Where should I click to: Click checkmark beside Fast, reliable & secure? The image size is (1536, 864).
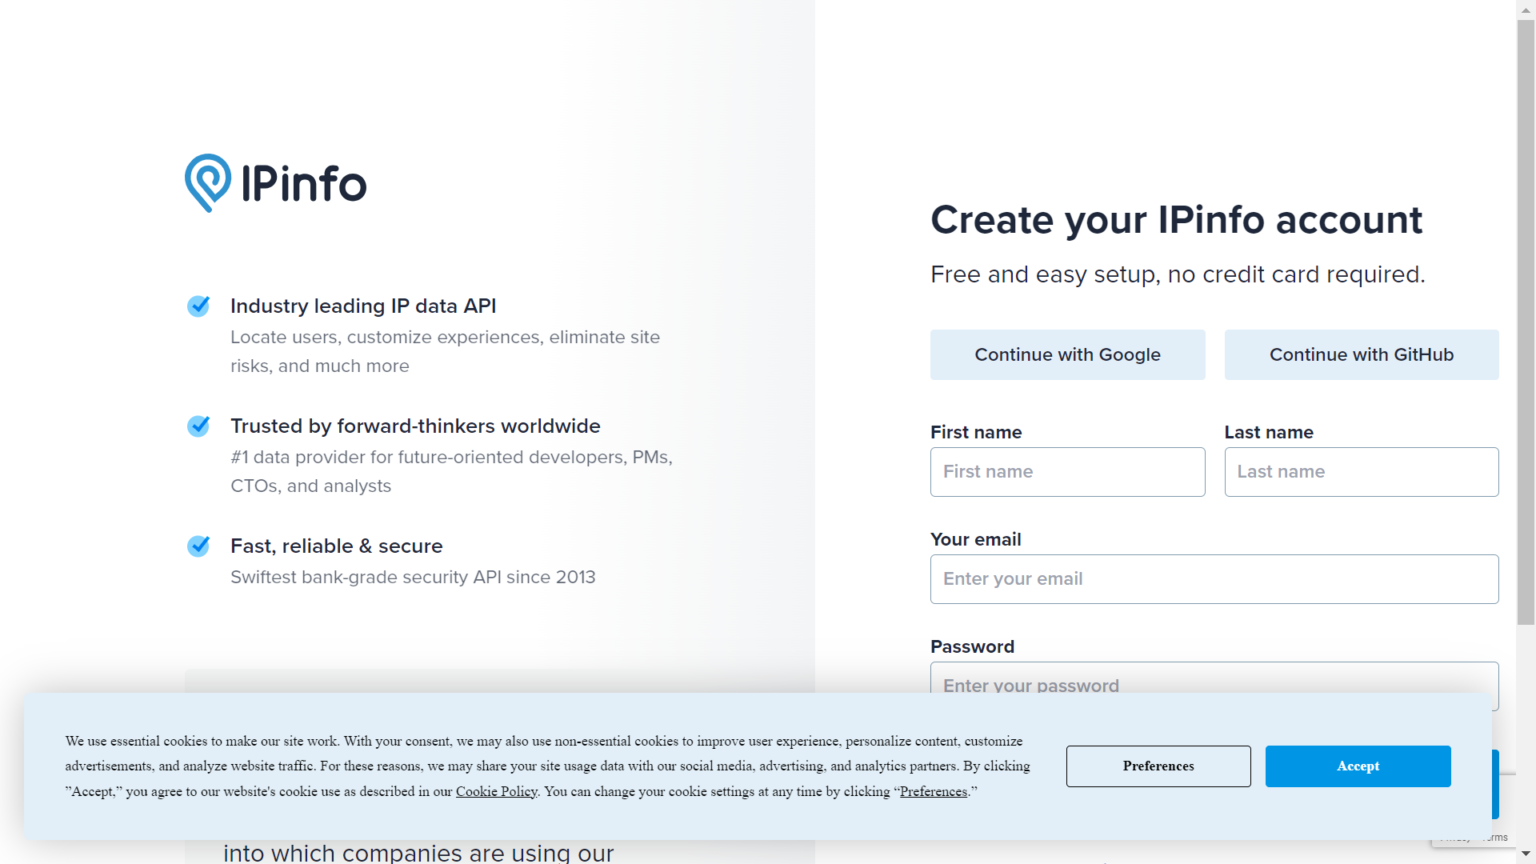[x=199, y=546]
